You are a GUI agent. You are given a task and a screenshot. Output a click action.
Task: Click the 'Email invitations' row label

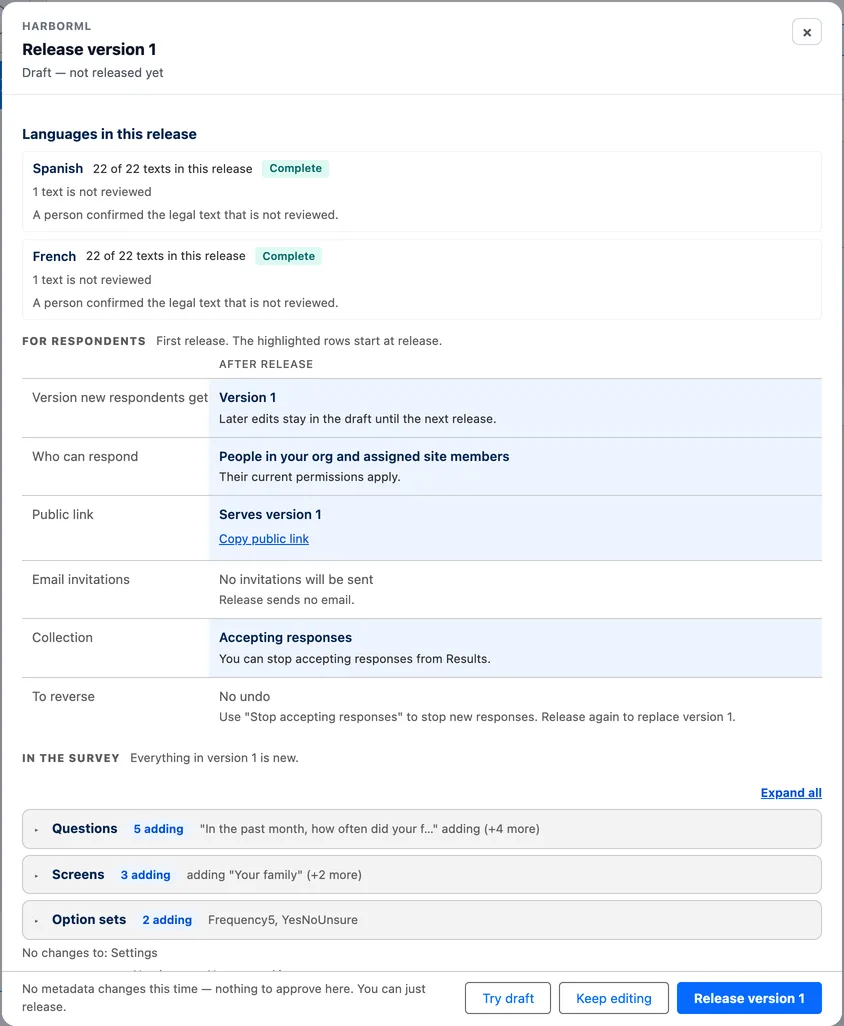[80, 579]
